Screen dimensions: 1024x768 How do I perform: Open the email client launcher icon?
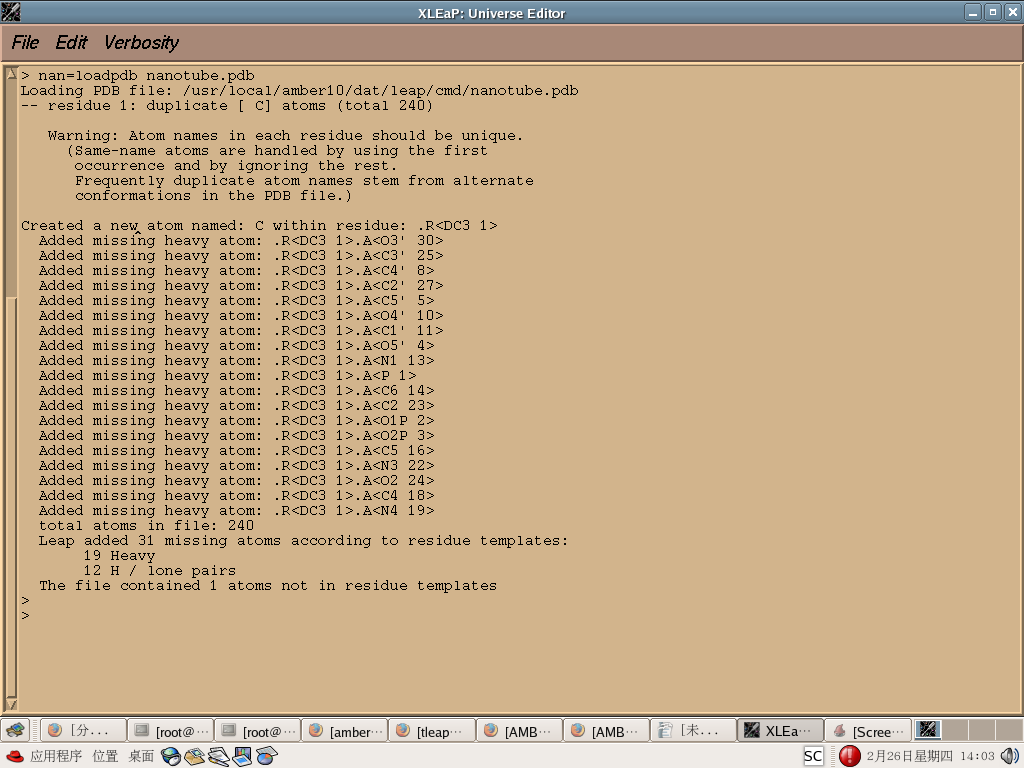coord(194,756)
